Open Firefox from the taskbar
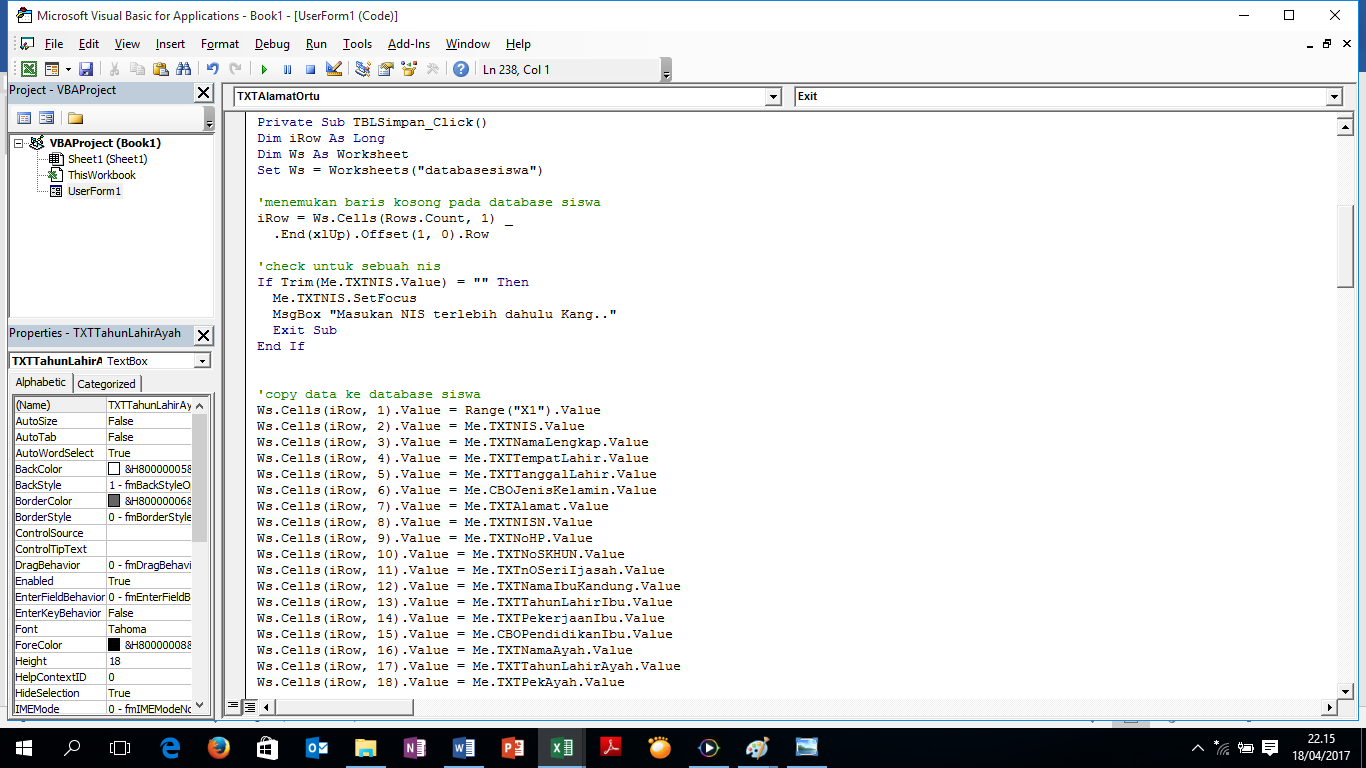The height and width of the screenshot is (768, 1366). coord(218,748)
